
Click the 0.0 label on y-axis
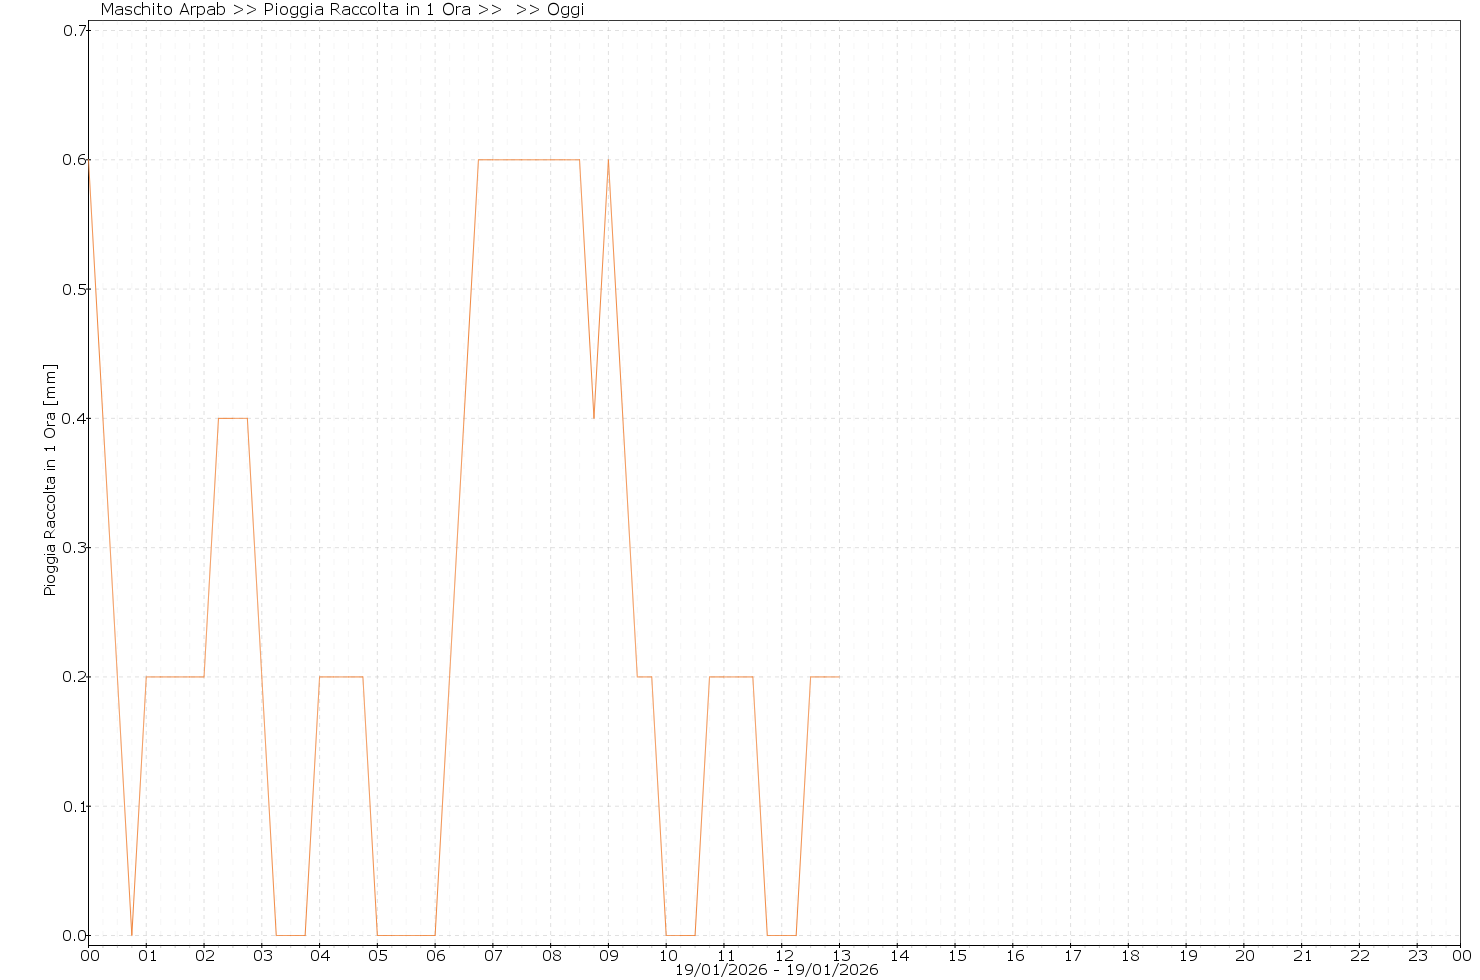click(75, 936)
